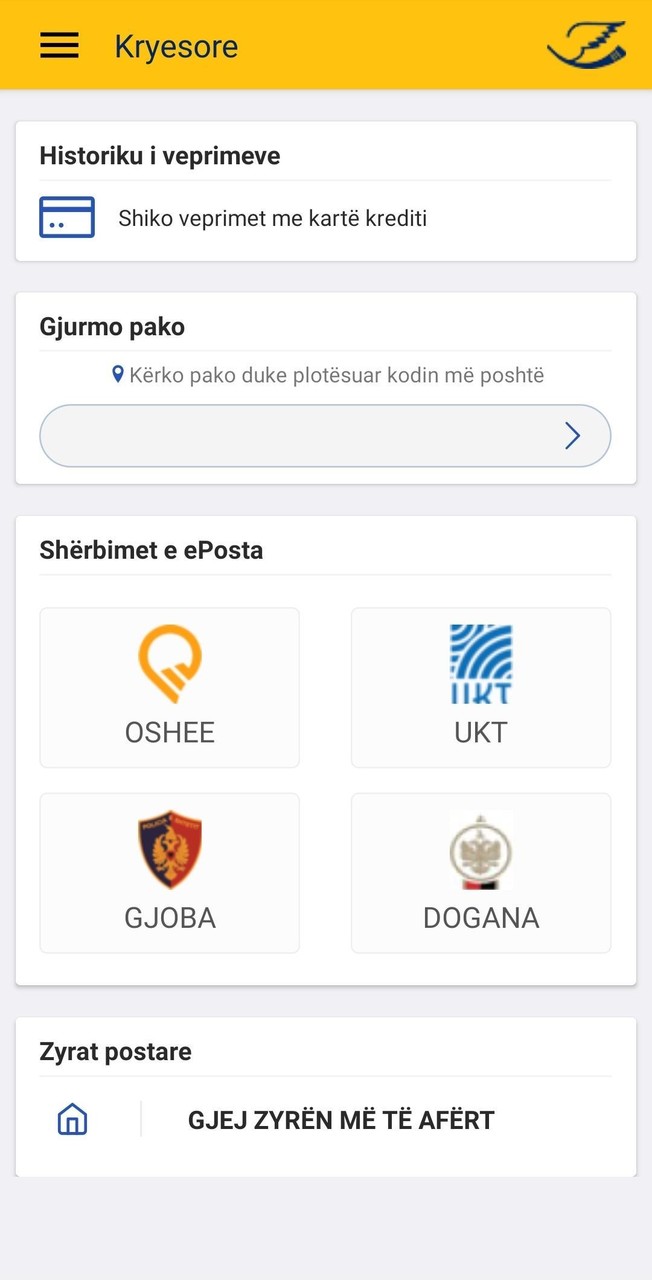The width and height of the screenshot is (652, 1280).
Task: Select the Historiku i veprimeve section
Action: click(160, 155)
